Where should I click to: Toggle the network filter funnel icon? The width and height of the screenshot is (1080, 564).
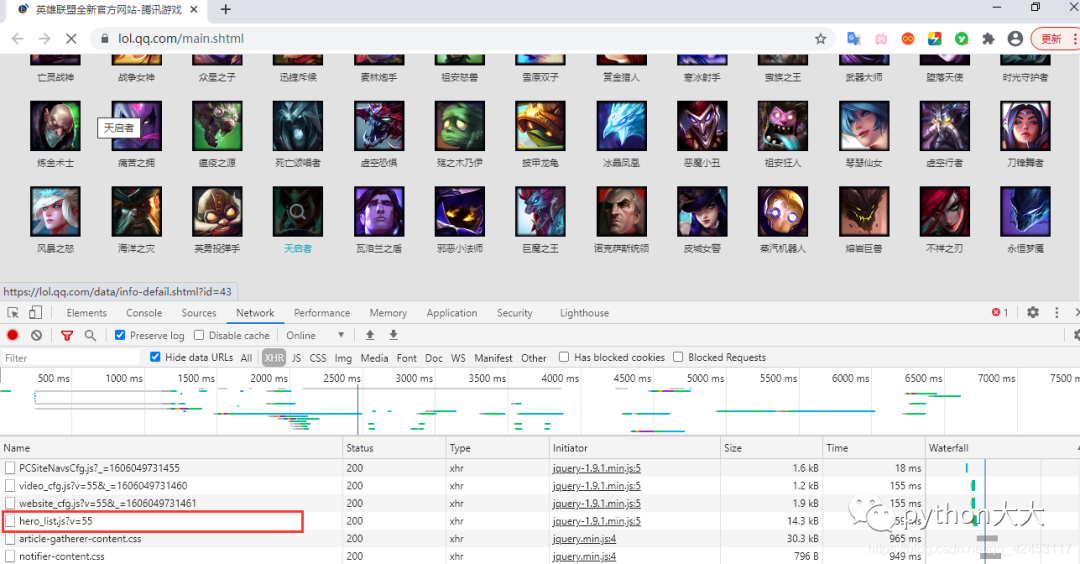67,335
